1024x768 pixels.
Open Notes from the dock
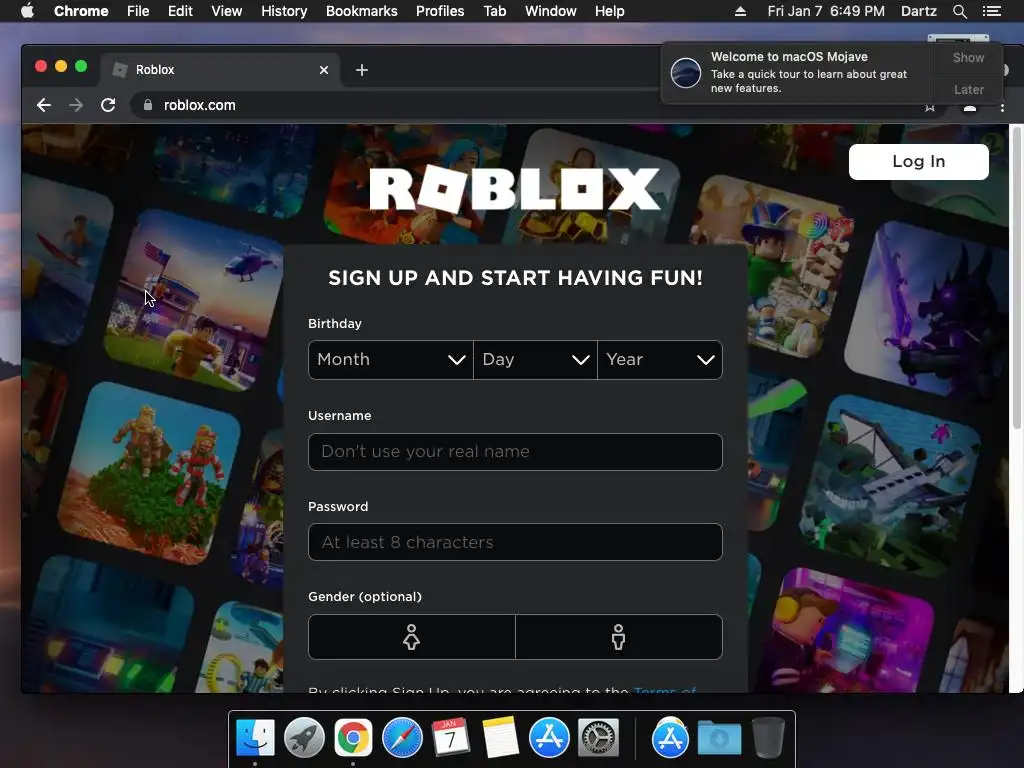click(x=500, y=738)
